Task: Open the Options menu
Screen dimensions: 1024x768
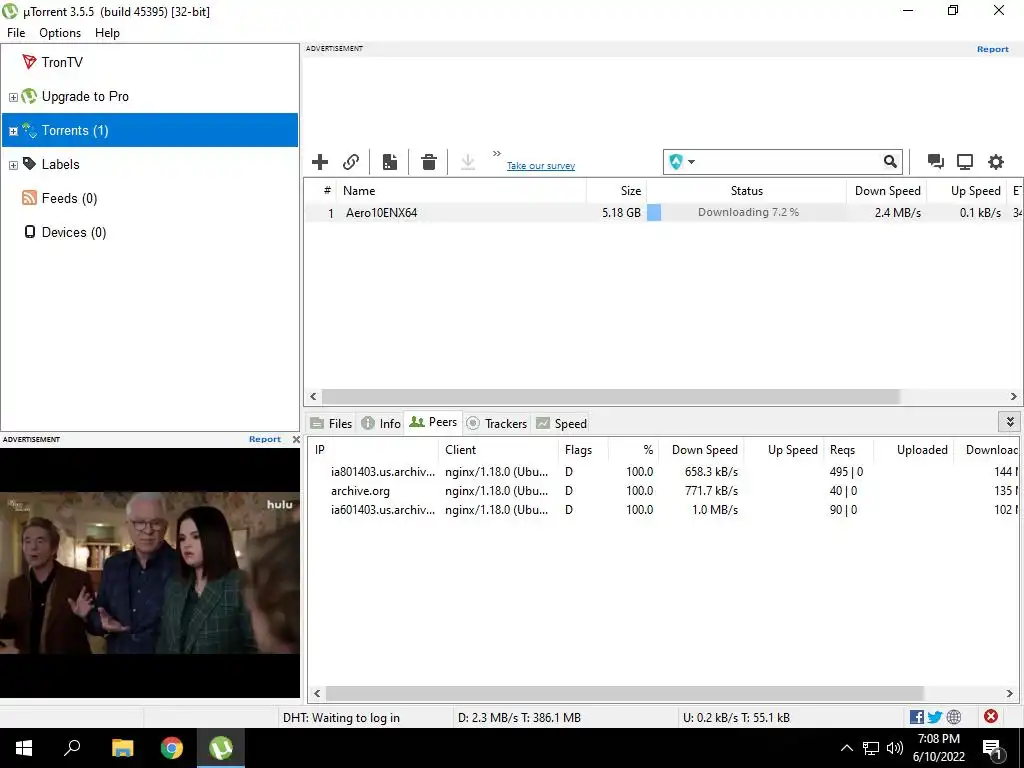Action: pyautogui.click(x=60, y=33)
